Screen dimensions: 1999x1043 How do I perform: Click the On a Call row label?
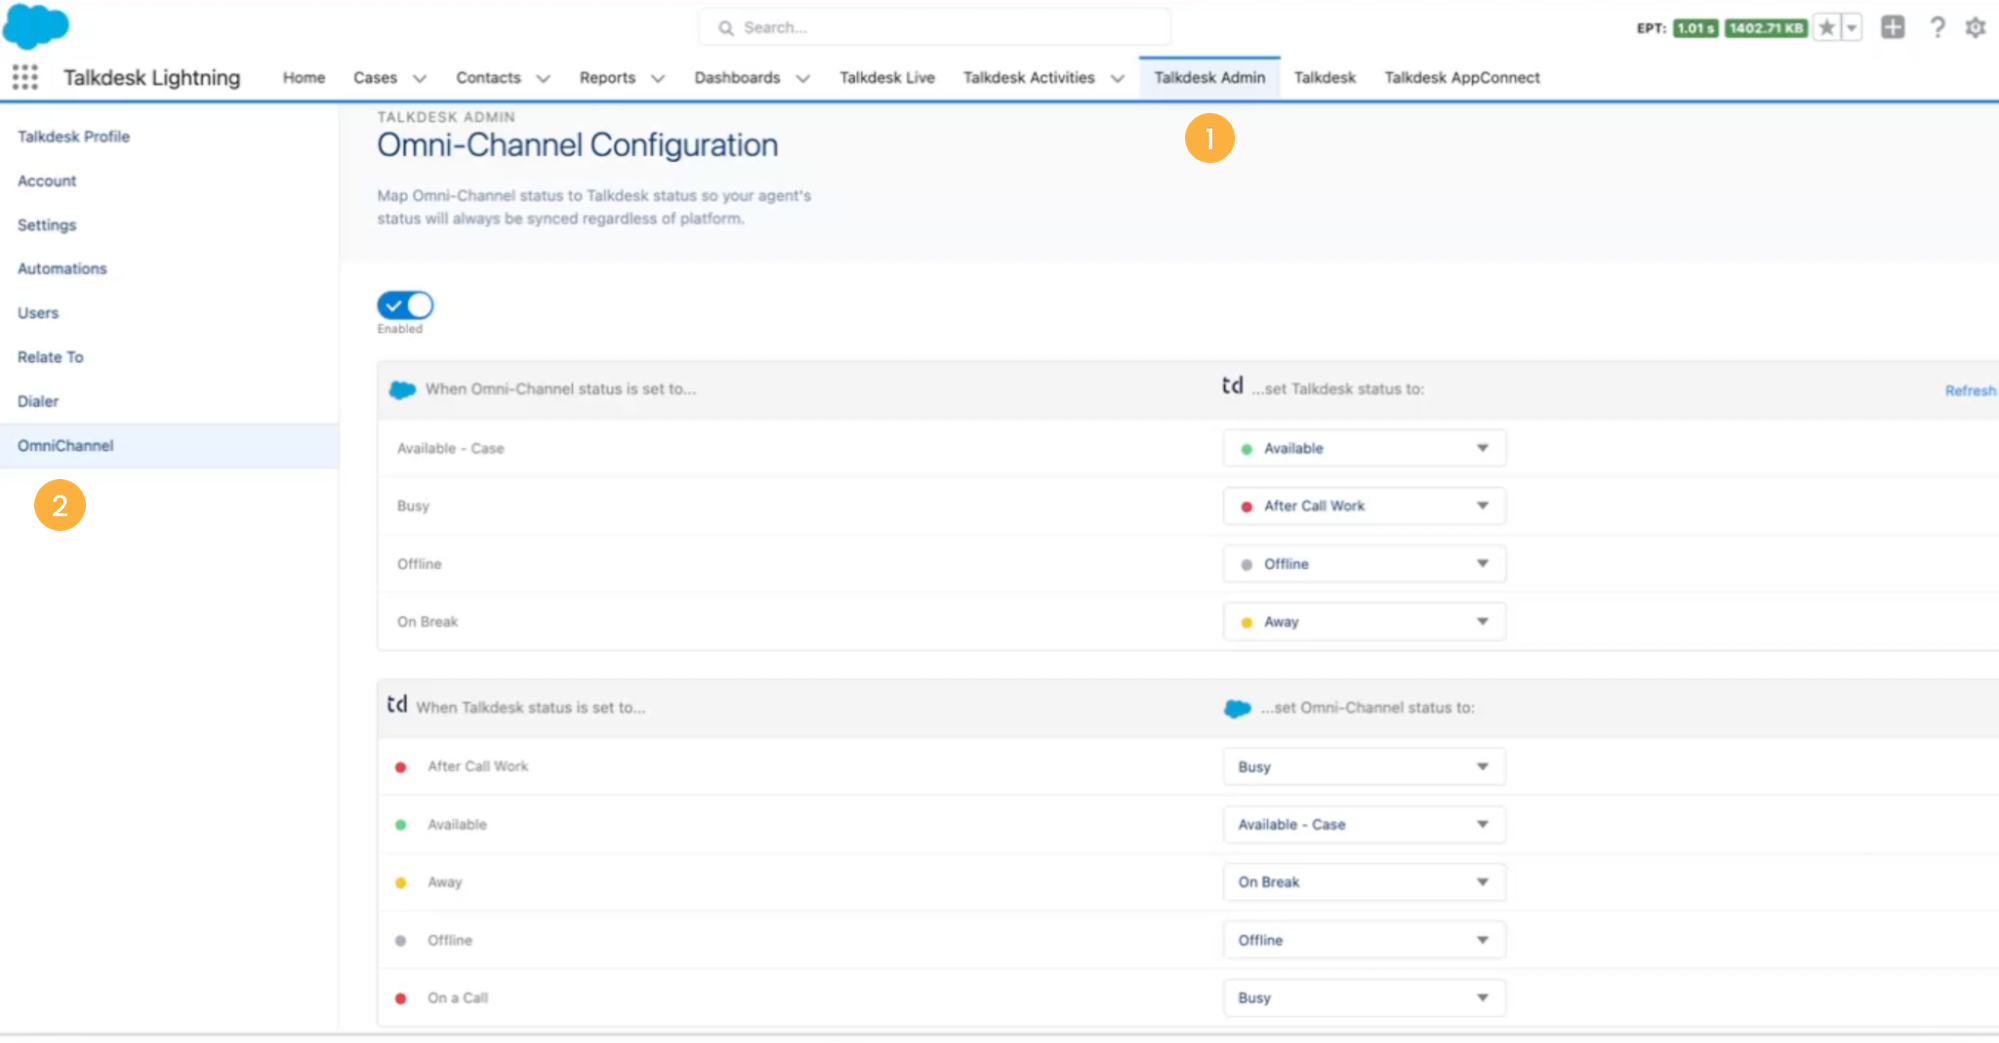click(458, 998)
